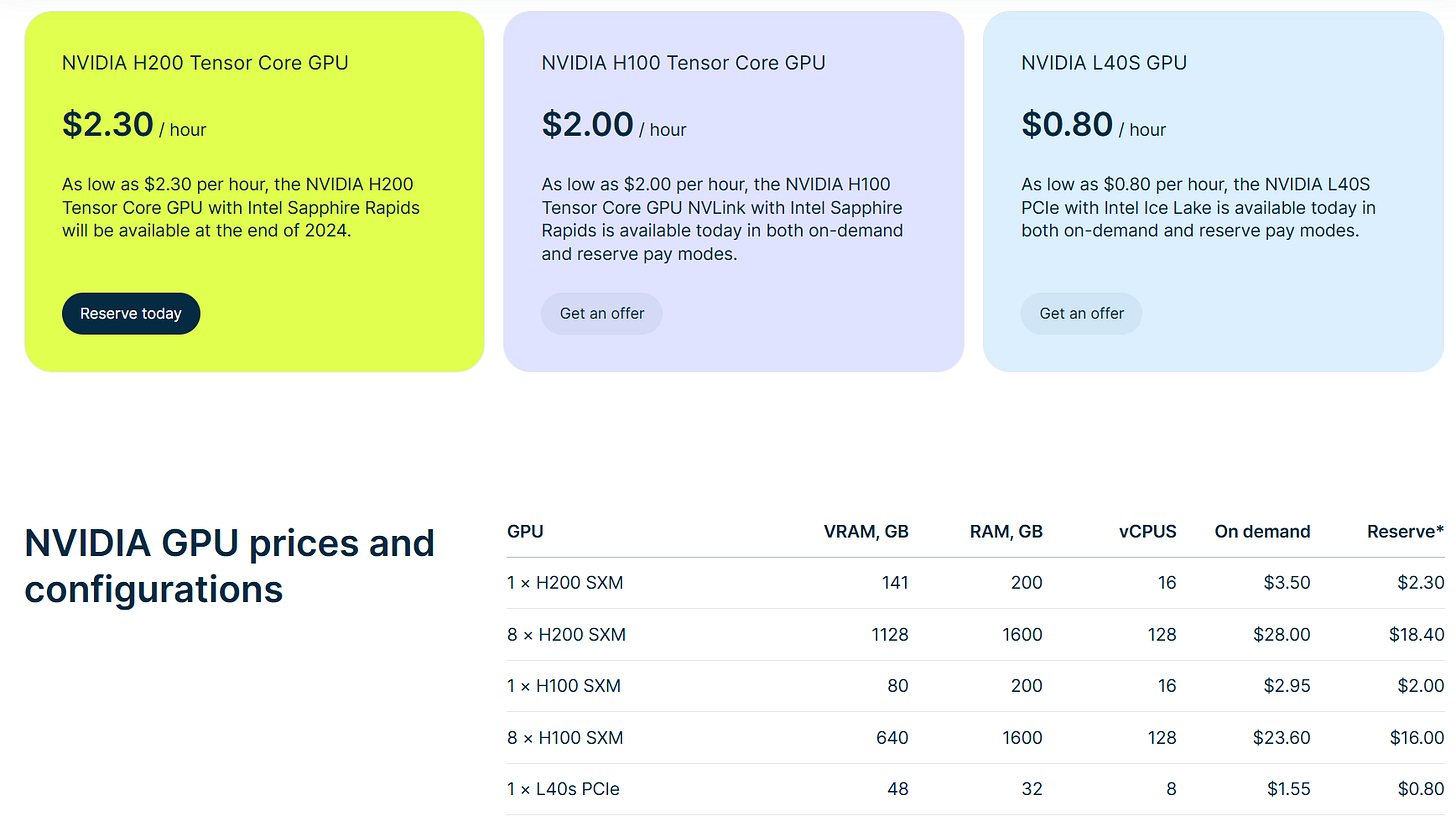Click the NVIDIA GPU prices and configurations heading
The height and width of the screenshot is (826, 1456).
230,566
